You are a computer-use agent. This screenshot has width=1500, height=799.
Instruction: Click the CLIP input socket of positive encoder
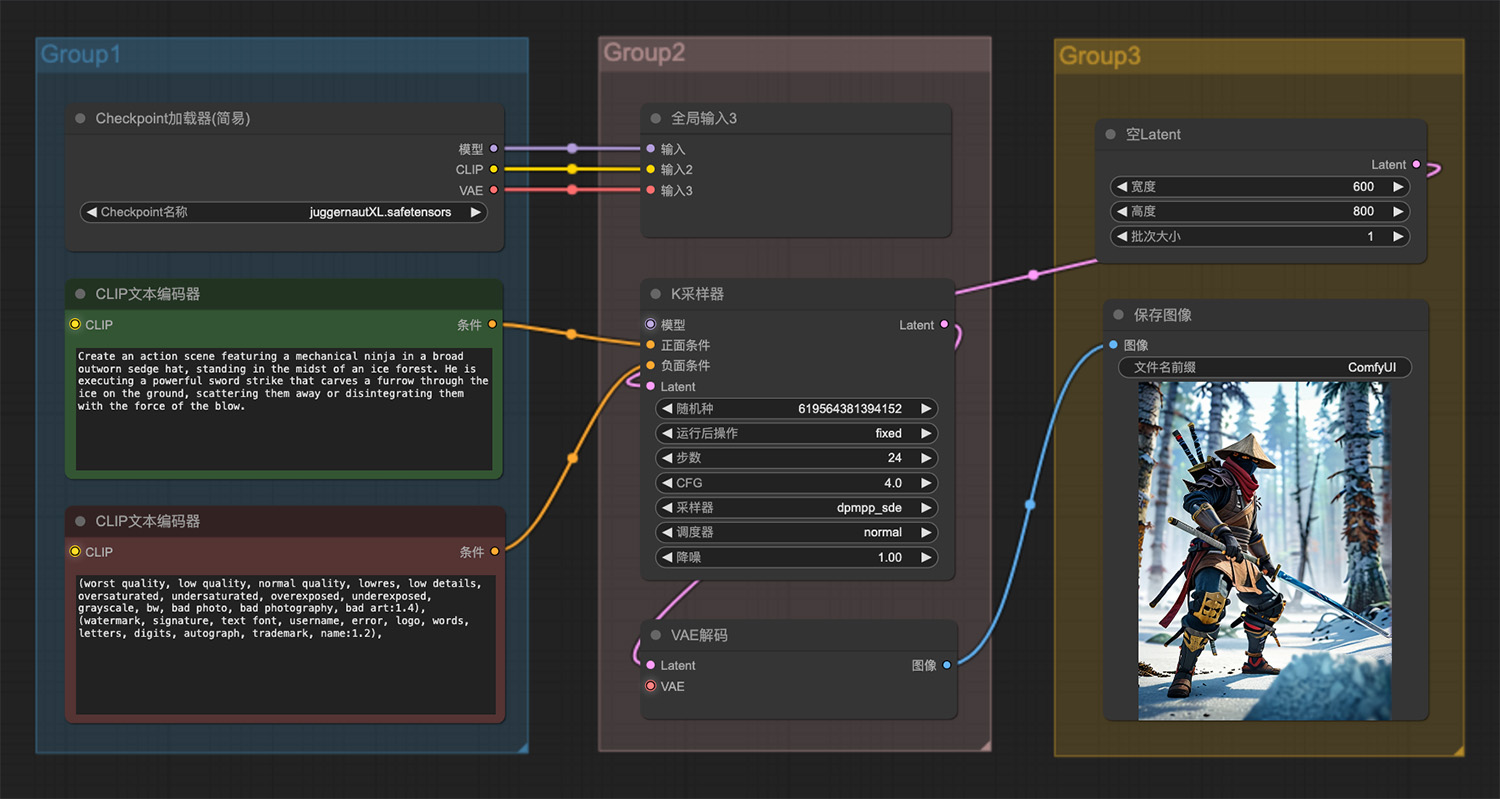[x=75, y=325]
